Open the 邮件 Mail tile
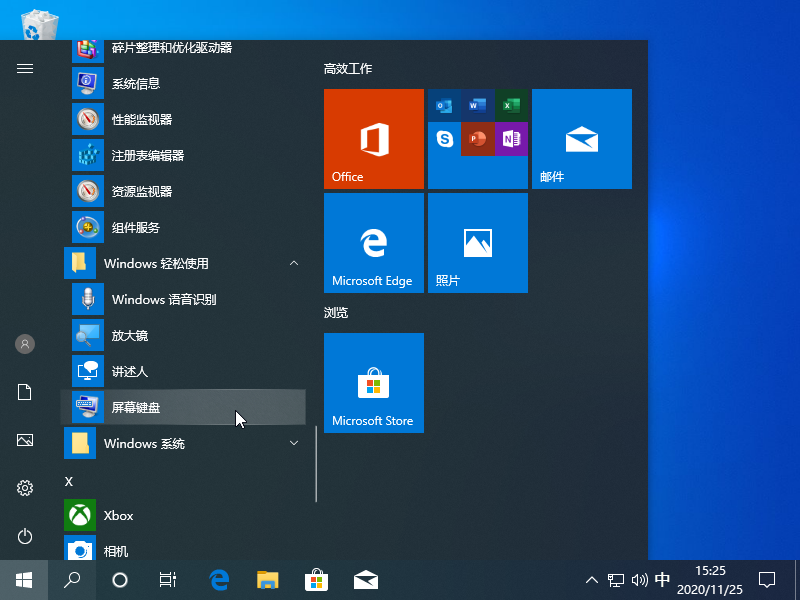 point(582,138)
